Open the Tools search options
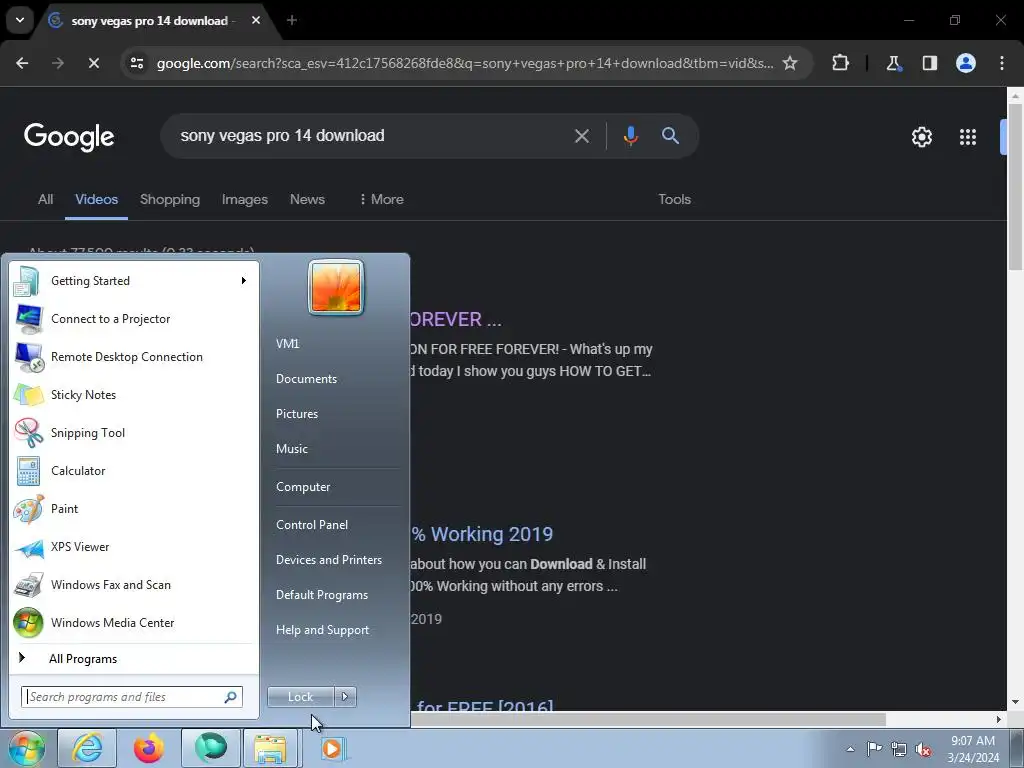 [x=675, y=199]
